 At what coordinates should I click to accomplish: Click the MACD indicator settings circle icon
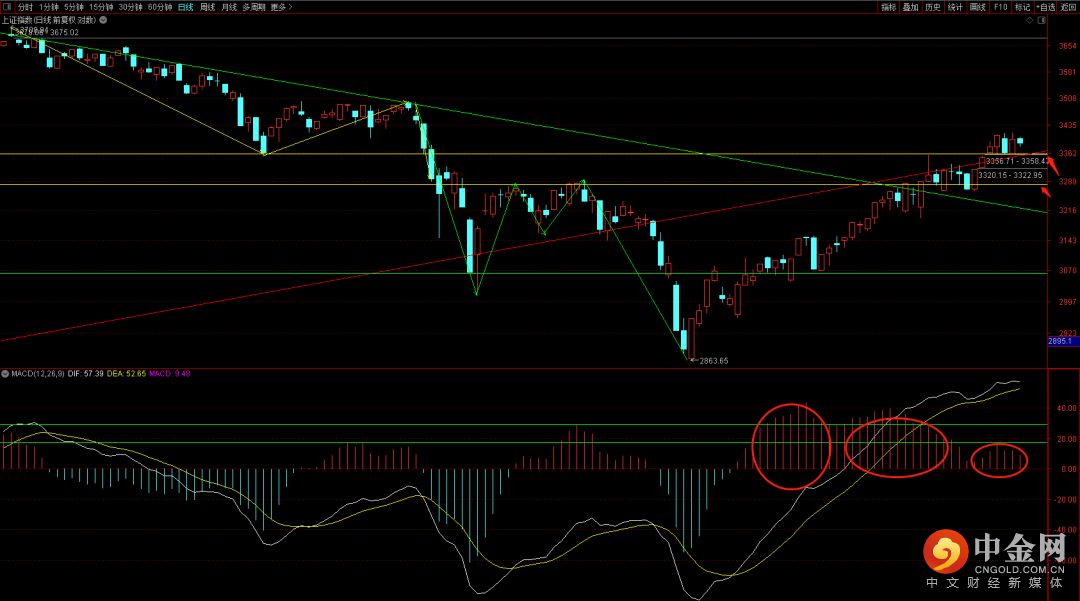point(5,374)
